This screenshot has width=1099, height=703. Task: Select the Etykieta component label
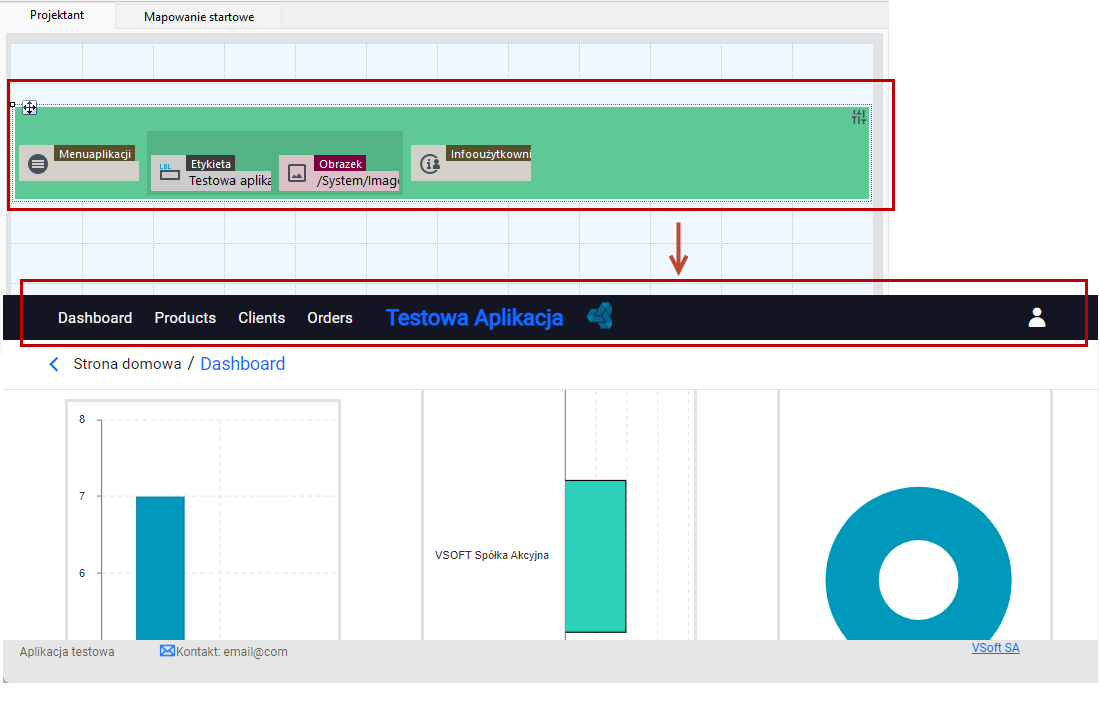pos(211,163)
